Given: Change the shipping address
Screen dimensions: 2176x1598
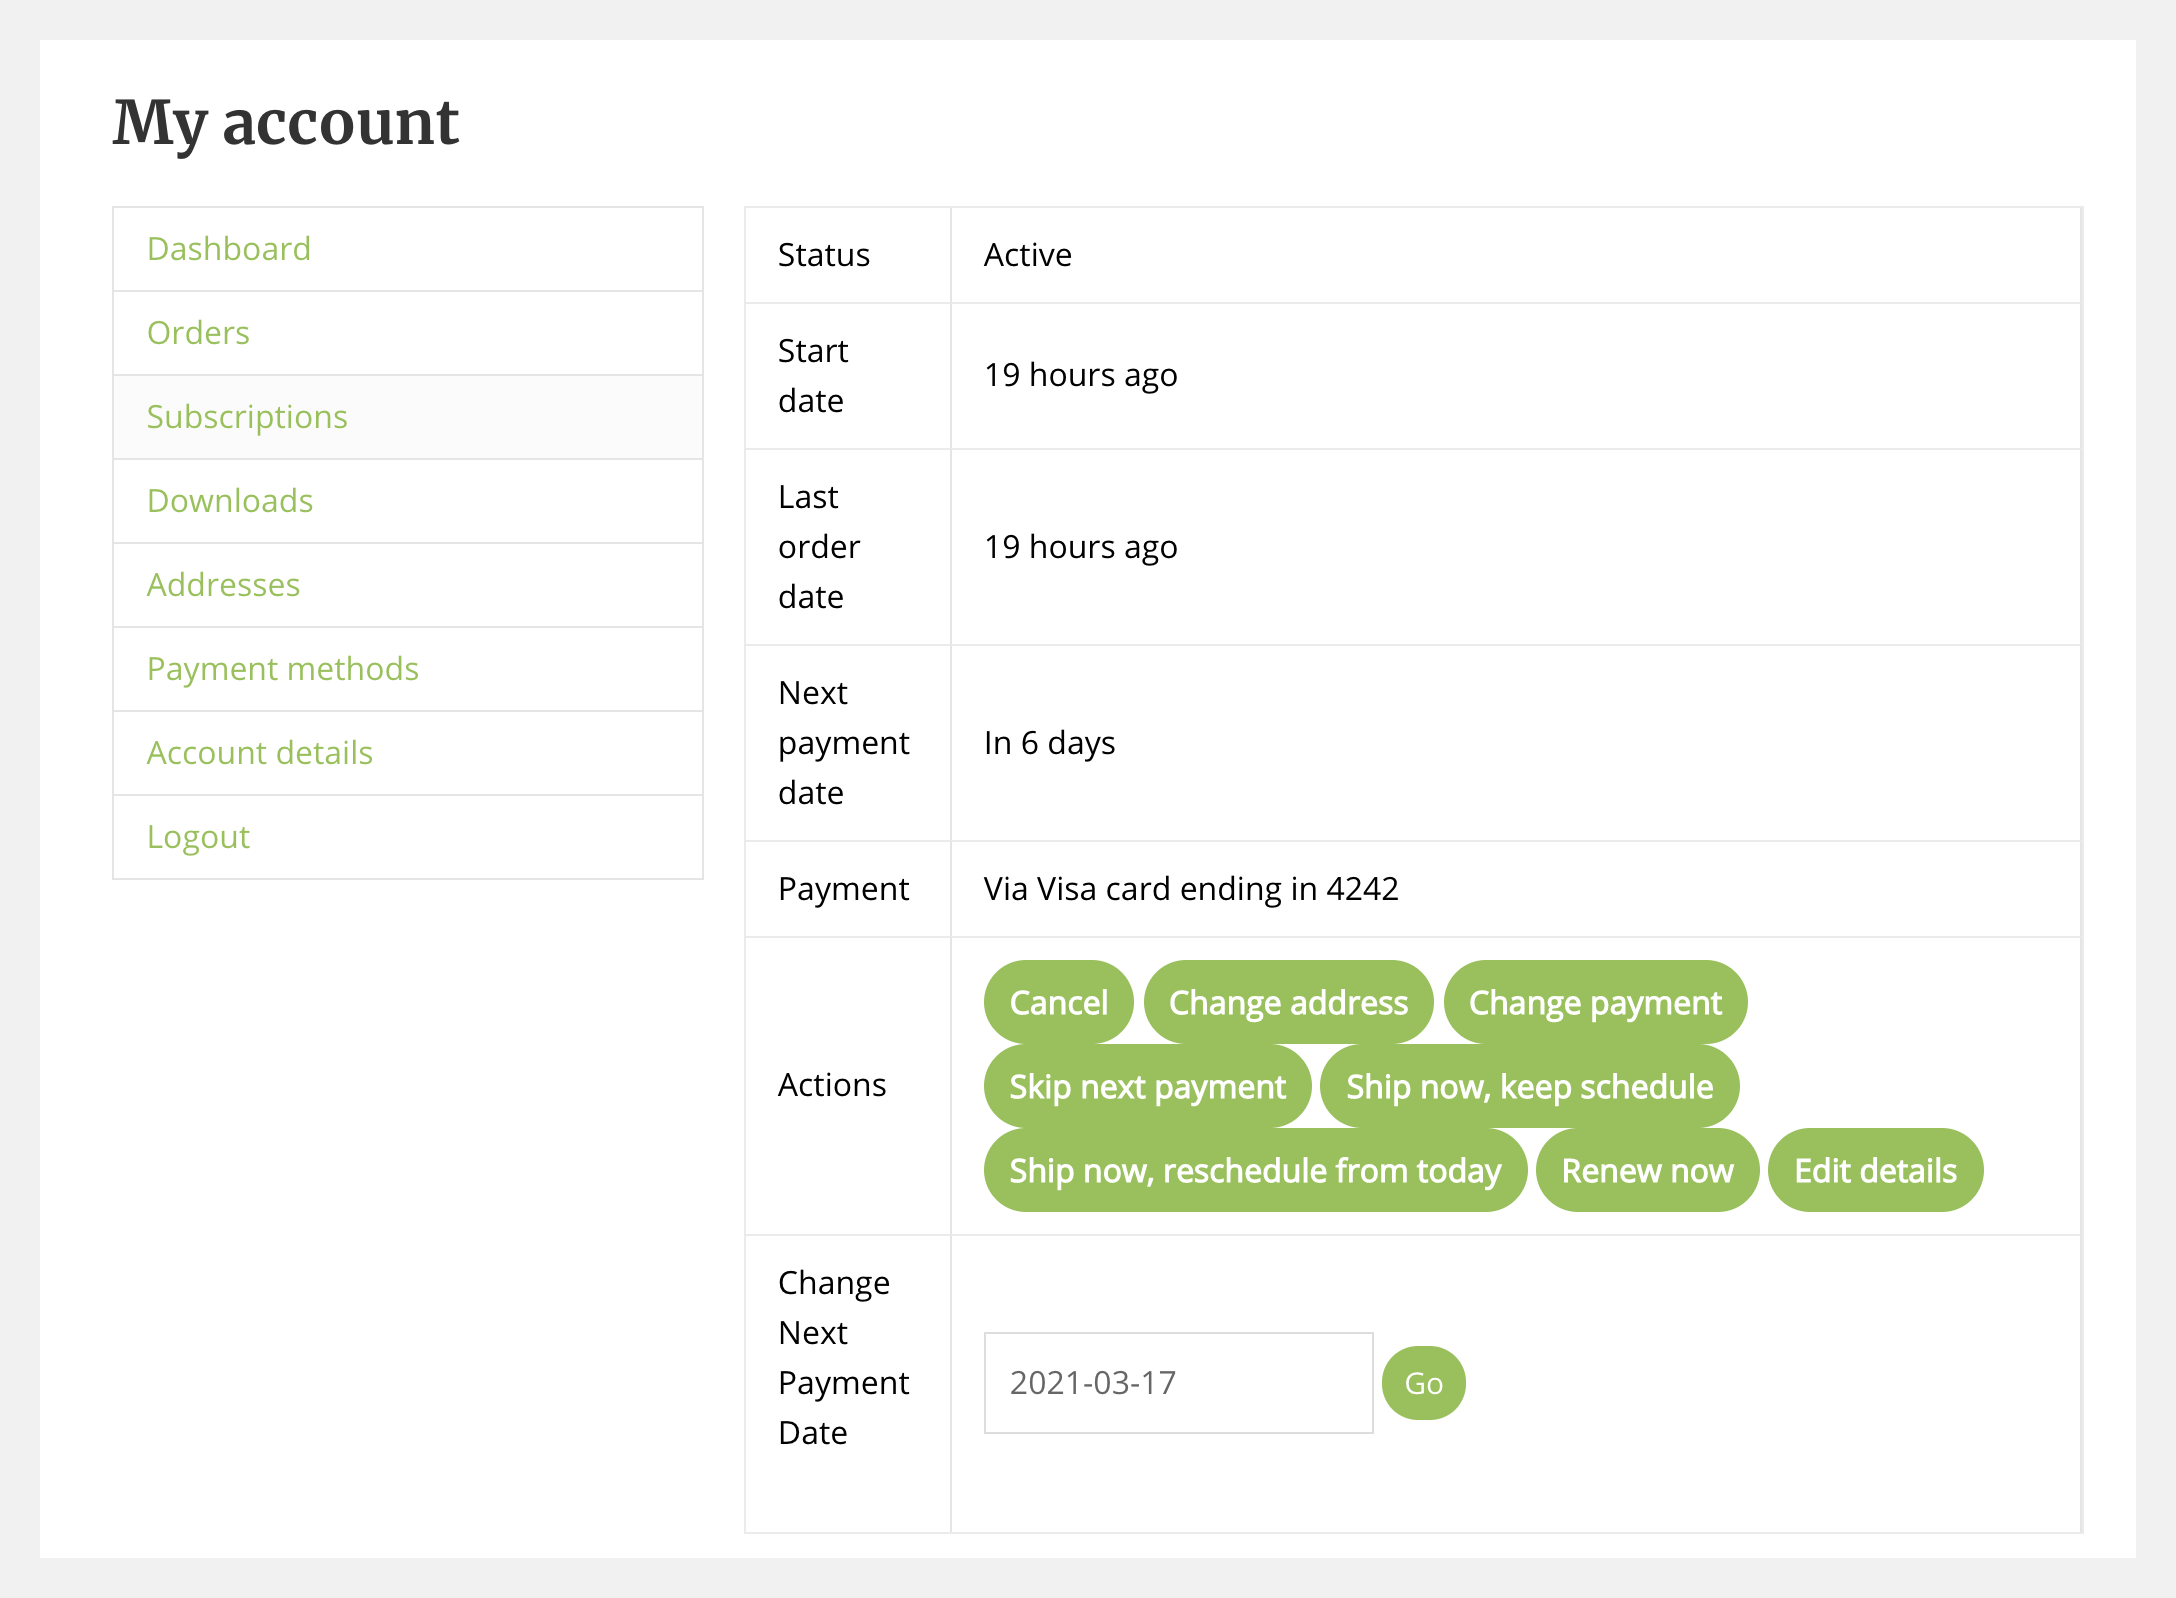Looking at the screenshot, I should pos(1289,1001).
